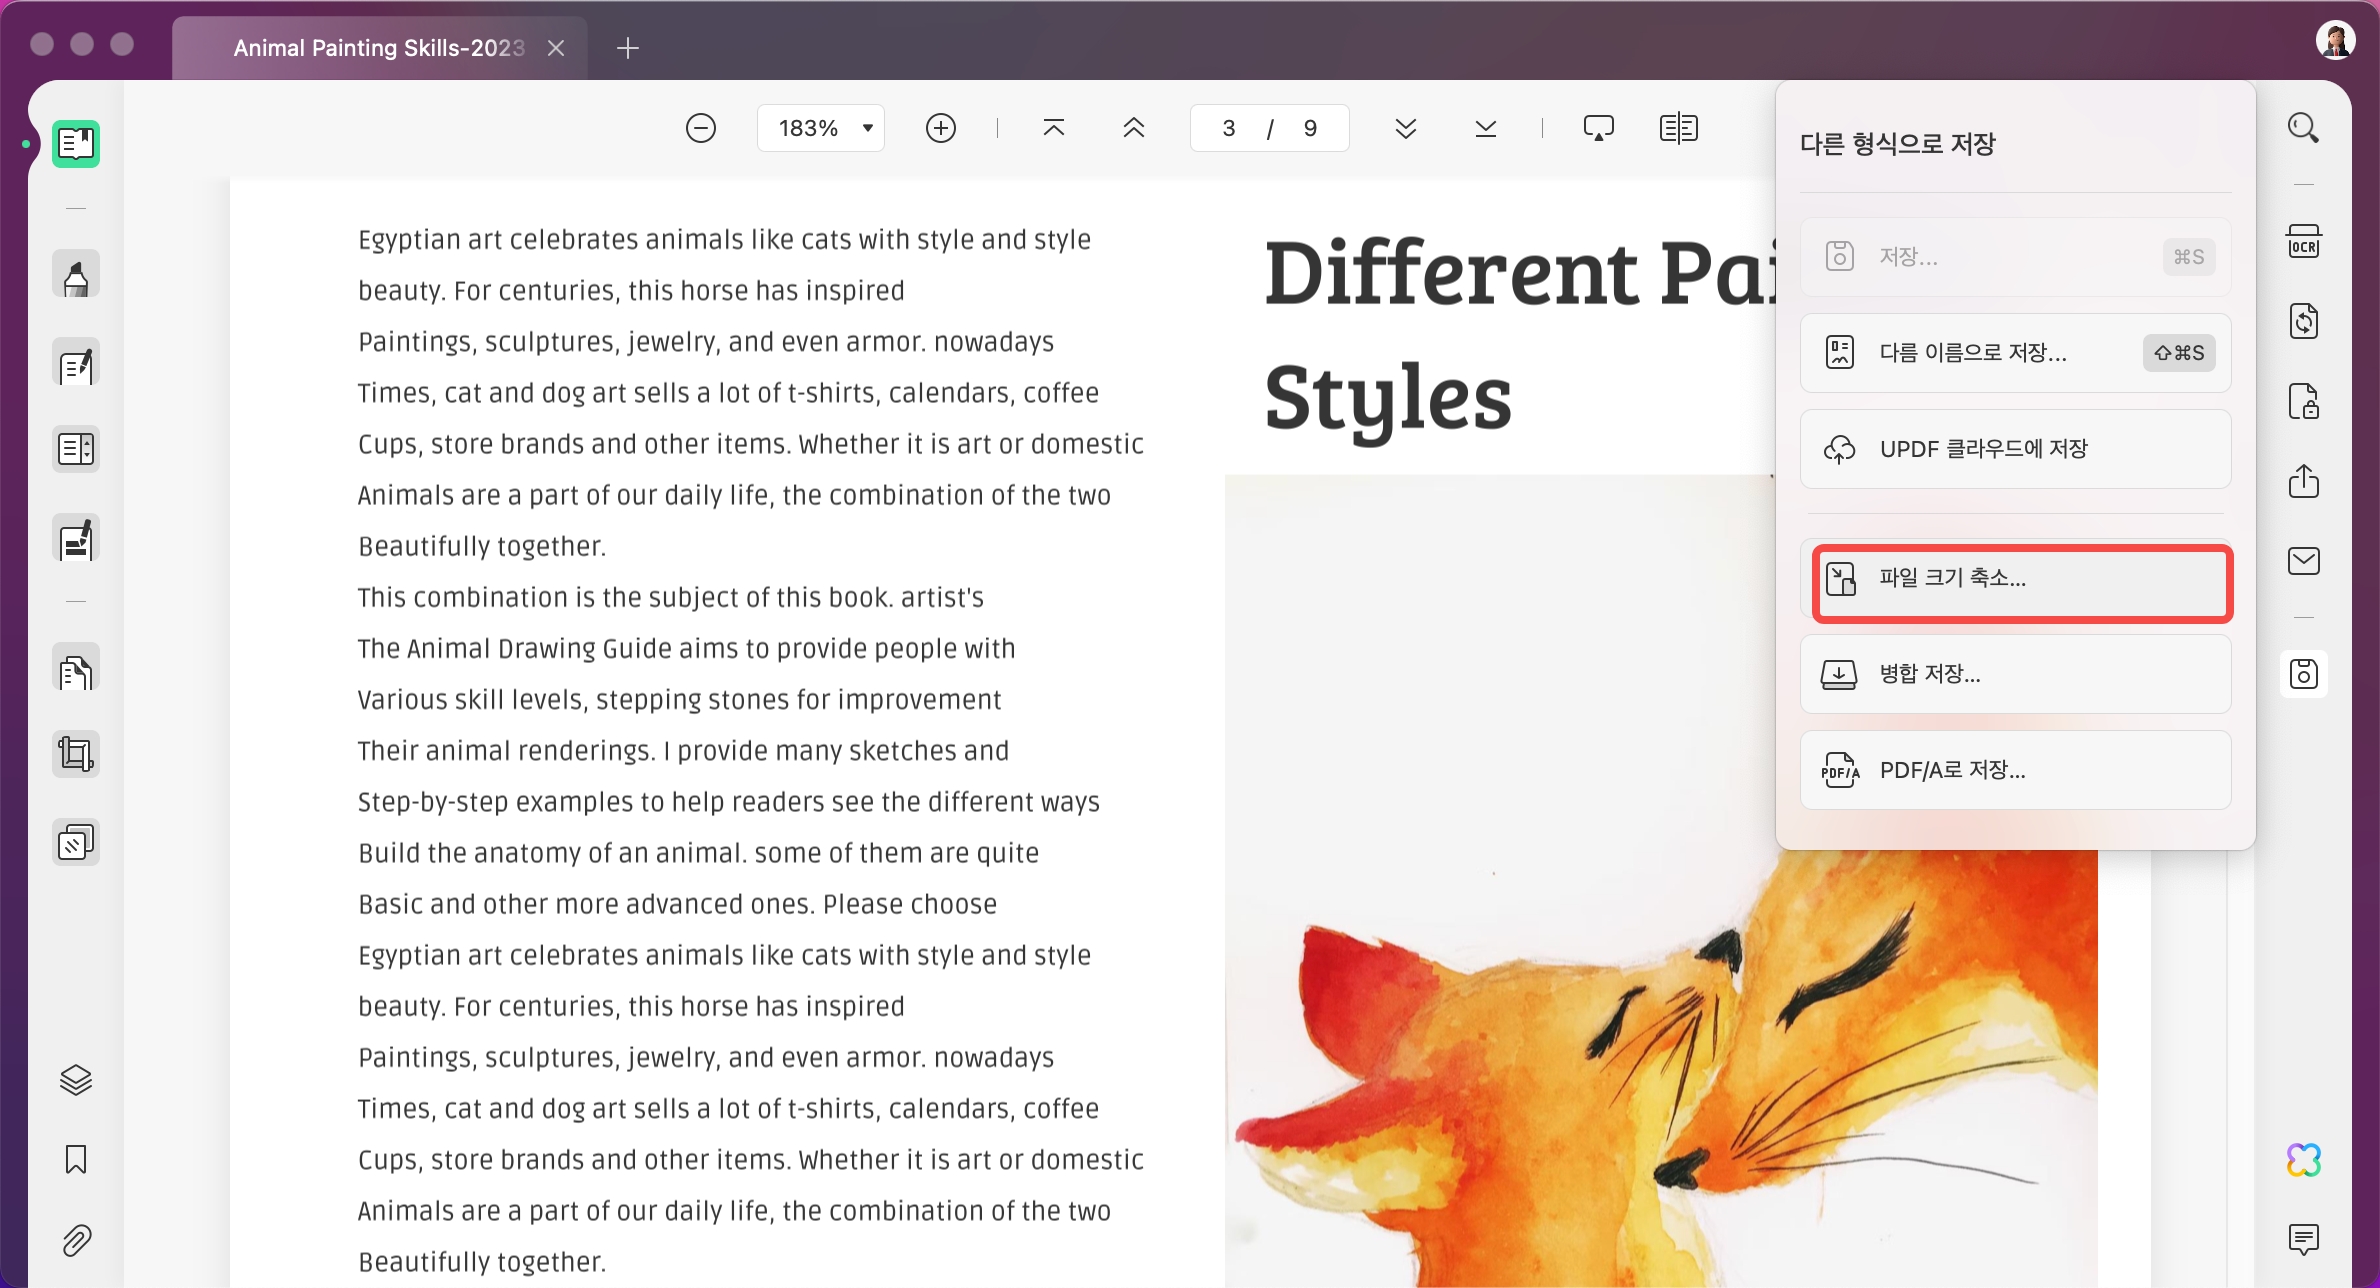Go to the previous page

click(x=1134, y=128)
